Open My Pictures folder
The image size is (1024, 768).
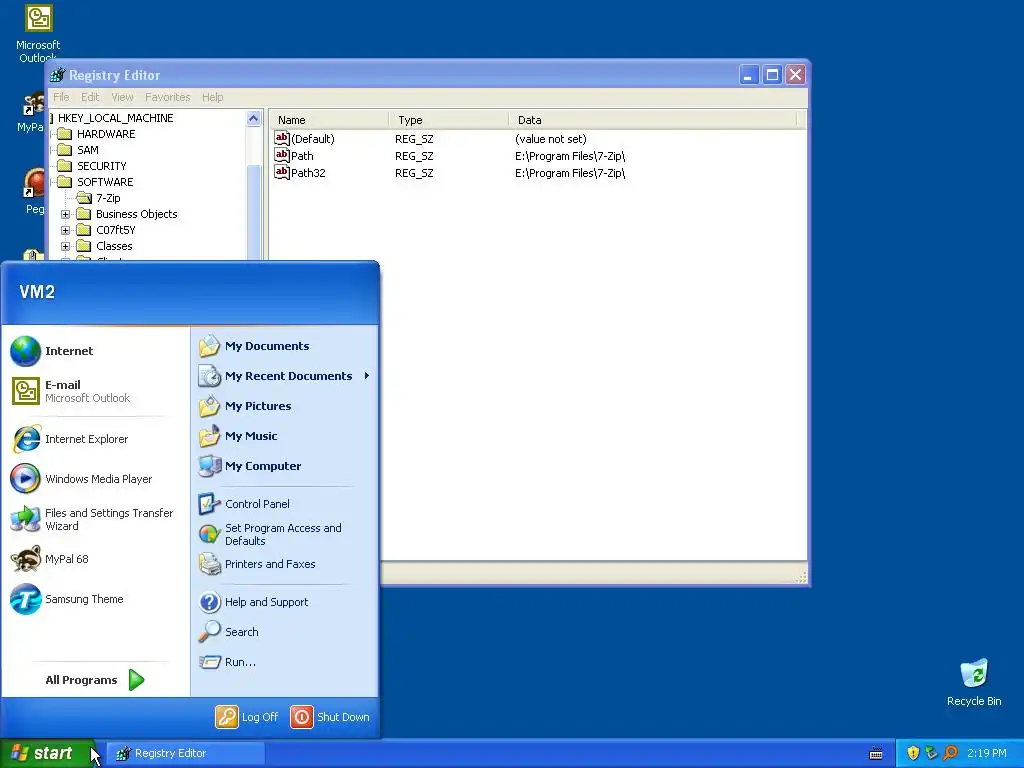pos(258,406)
